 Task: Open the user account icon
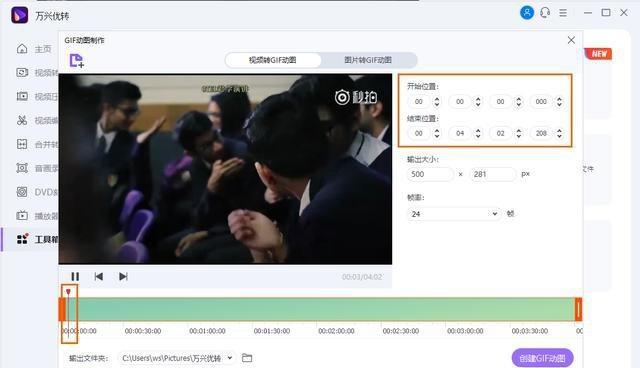click(527, 13)
